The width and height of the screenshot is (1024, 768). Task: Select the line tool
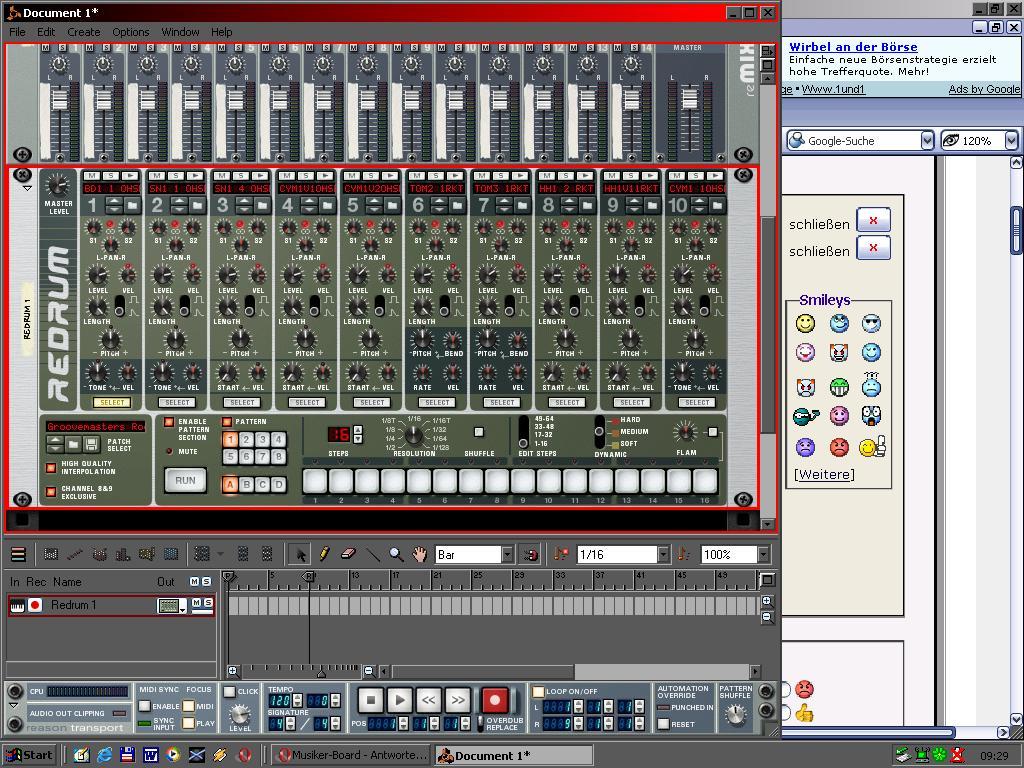[x=372, y=554]
